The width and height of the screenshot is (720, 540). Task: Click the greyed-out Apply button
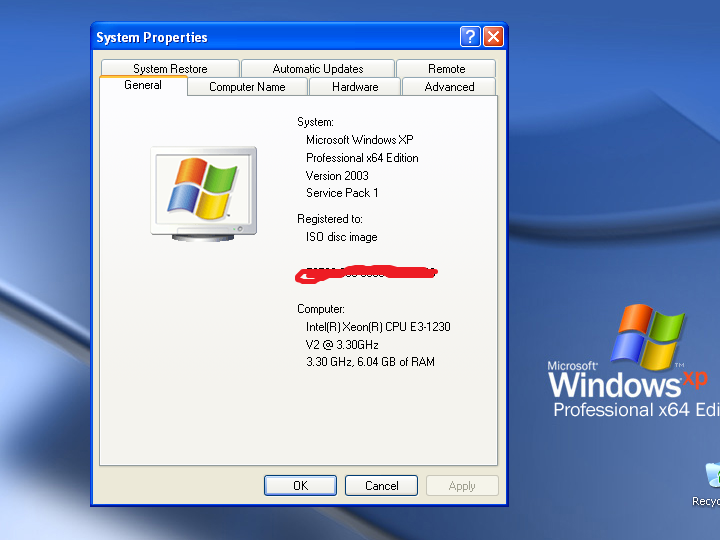click(x=462, y=486)
